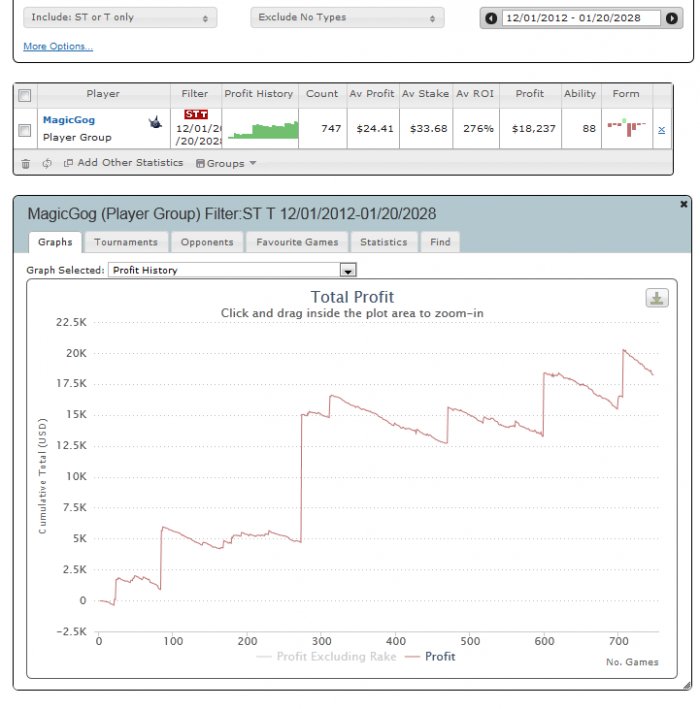
Task: Click the trash delete icon
Action: (26, 164)
